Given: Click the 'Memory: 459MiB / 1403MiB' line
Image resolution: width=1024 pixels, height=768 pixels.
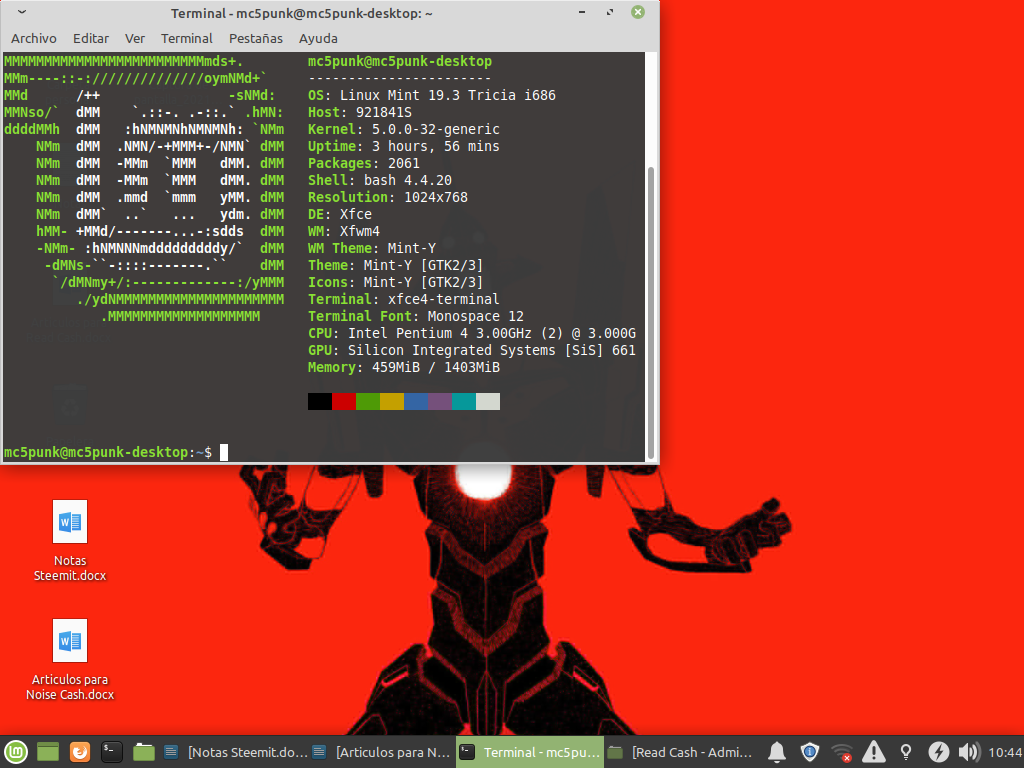Looking at the screenshot, I should [404, 367].
